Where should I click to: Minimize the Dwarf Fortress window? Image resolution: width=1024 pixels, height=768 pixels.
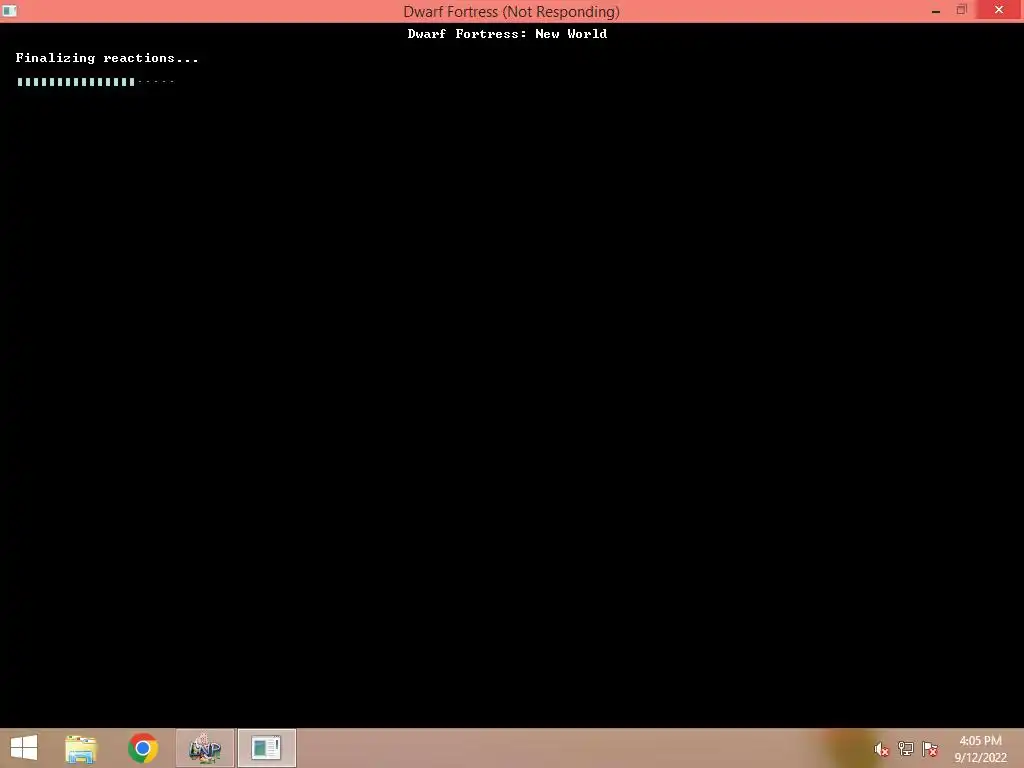936,10
